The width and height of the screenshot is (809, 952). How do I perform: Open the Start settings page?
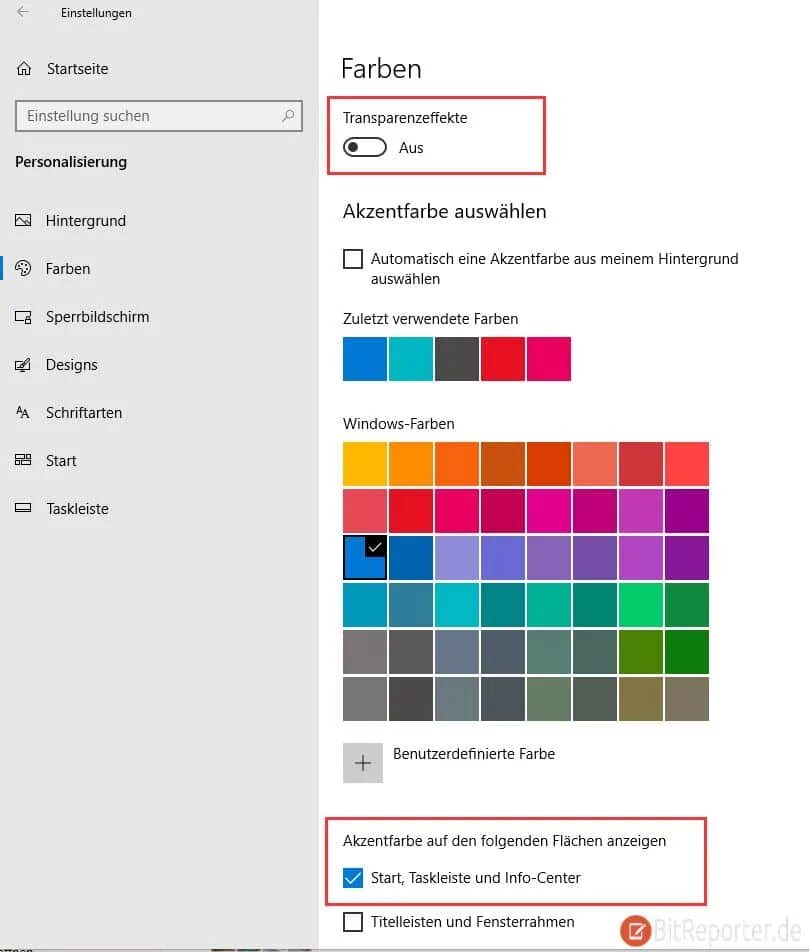[61, 461]
